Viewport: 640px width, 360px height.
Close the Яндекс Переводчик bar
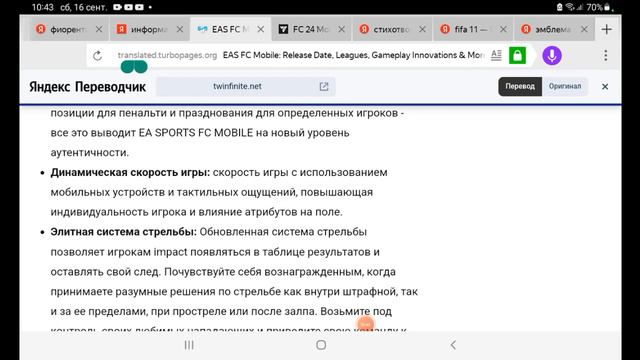click(605, 87)
